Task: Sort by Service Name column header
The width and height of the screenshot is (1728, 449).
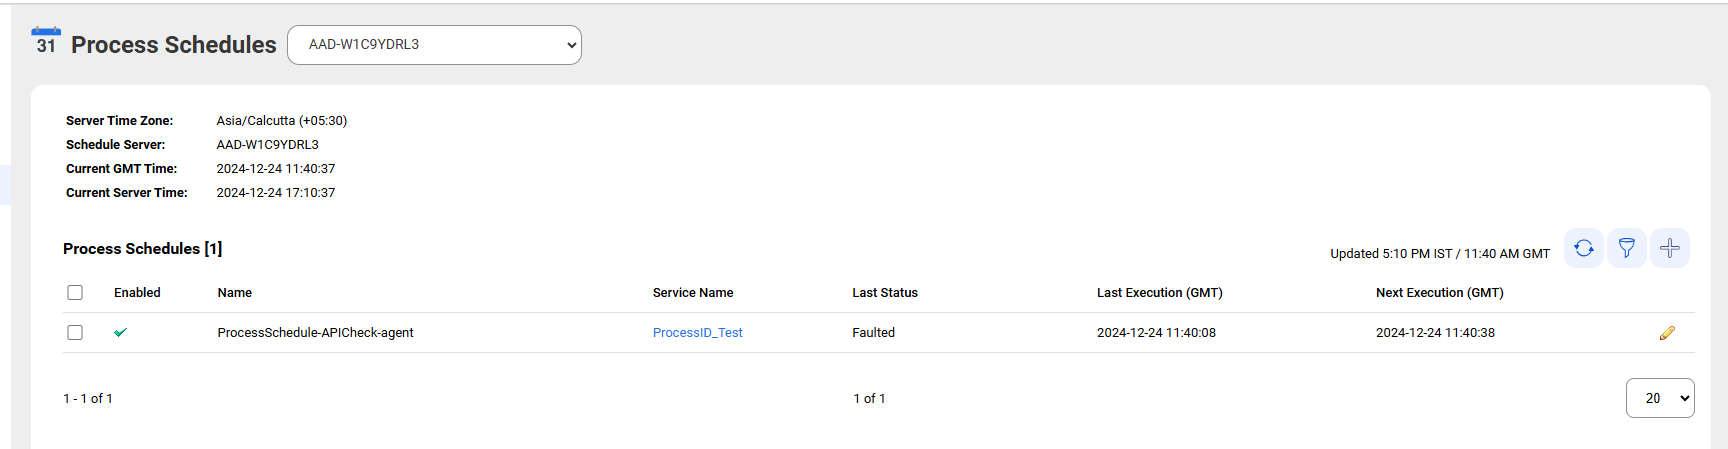Action: pos(693,293)
